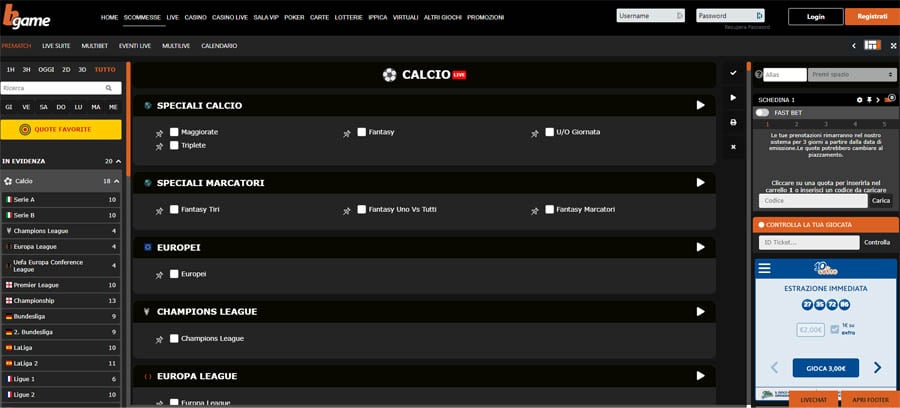Open the Premi spazio dropdown
This screenshot has width=900, height=408.
click(852, 75)
